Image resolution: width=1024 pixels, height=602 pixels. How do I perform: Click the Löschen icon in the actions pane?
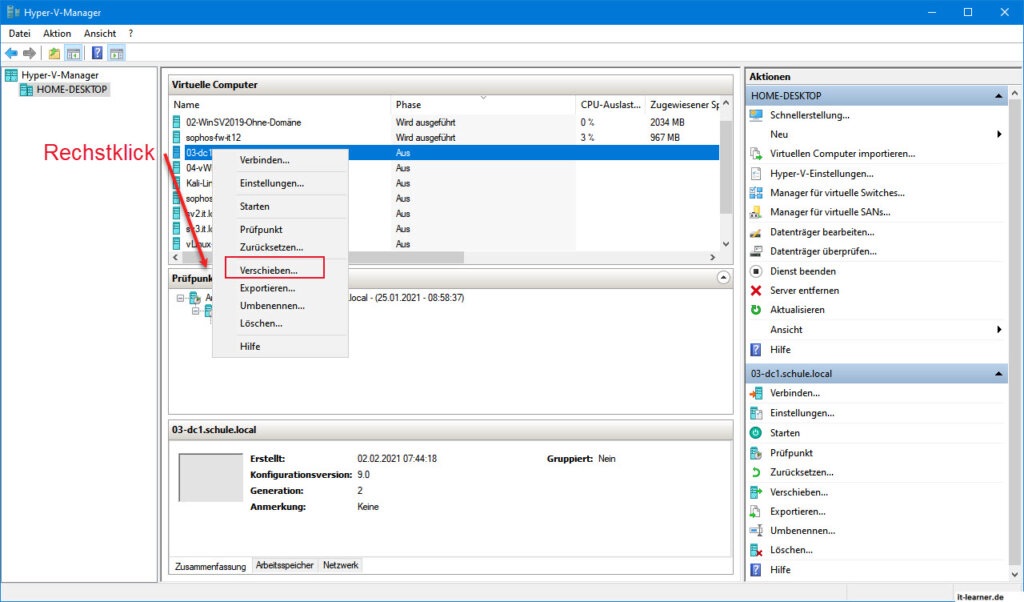pos(756,550)
